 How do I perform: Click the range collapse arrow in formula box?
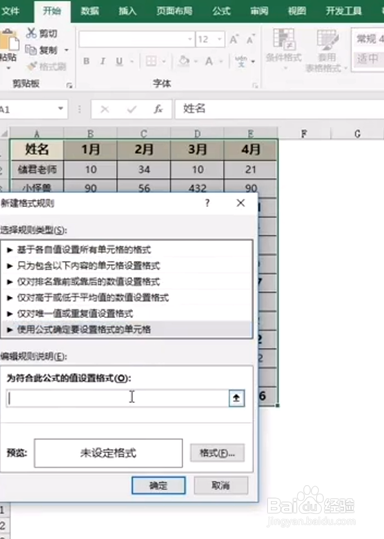tap(237, 398)
